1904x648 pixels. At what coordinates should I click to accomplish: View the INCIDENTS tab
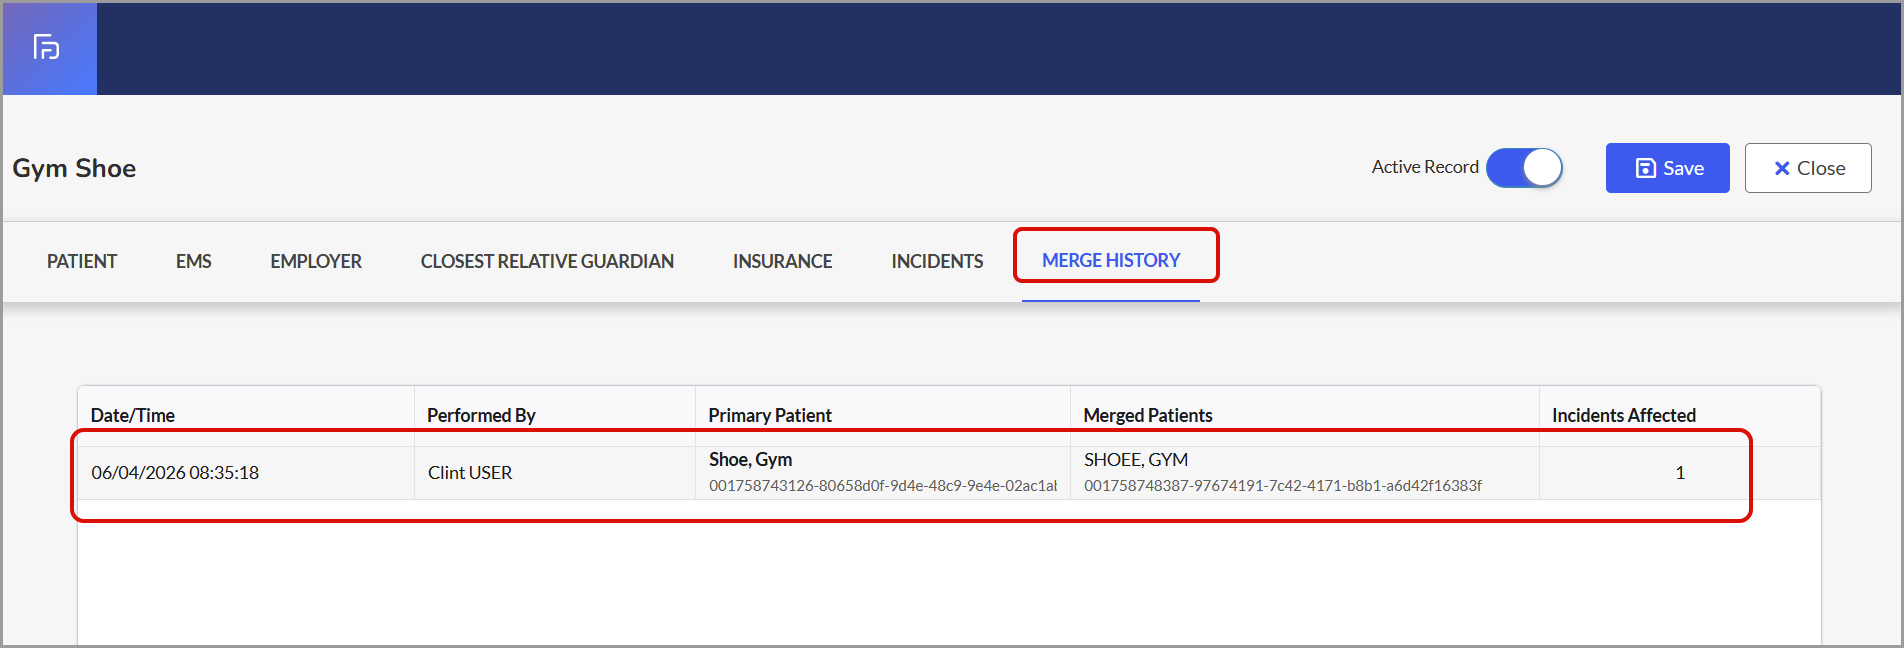pyautogui.click(x=937, y=261)
